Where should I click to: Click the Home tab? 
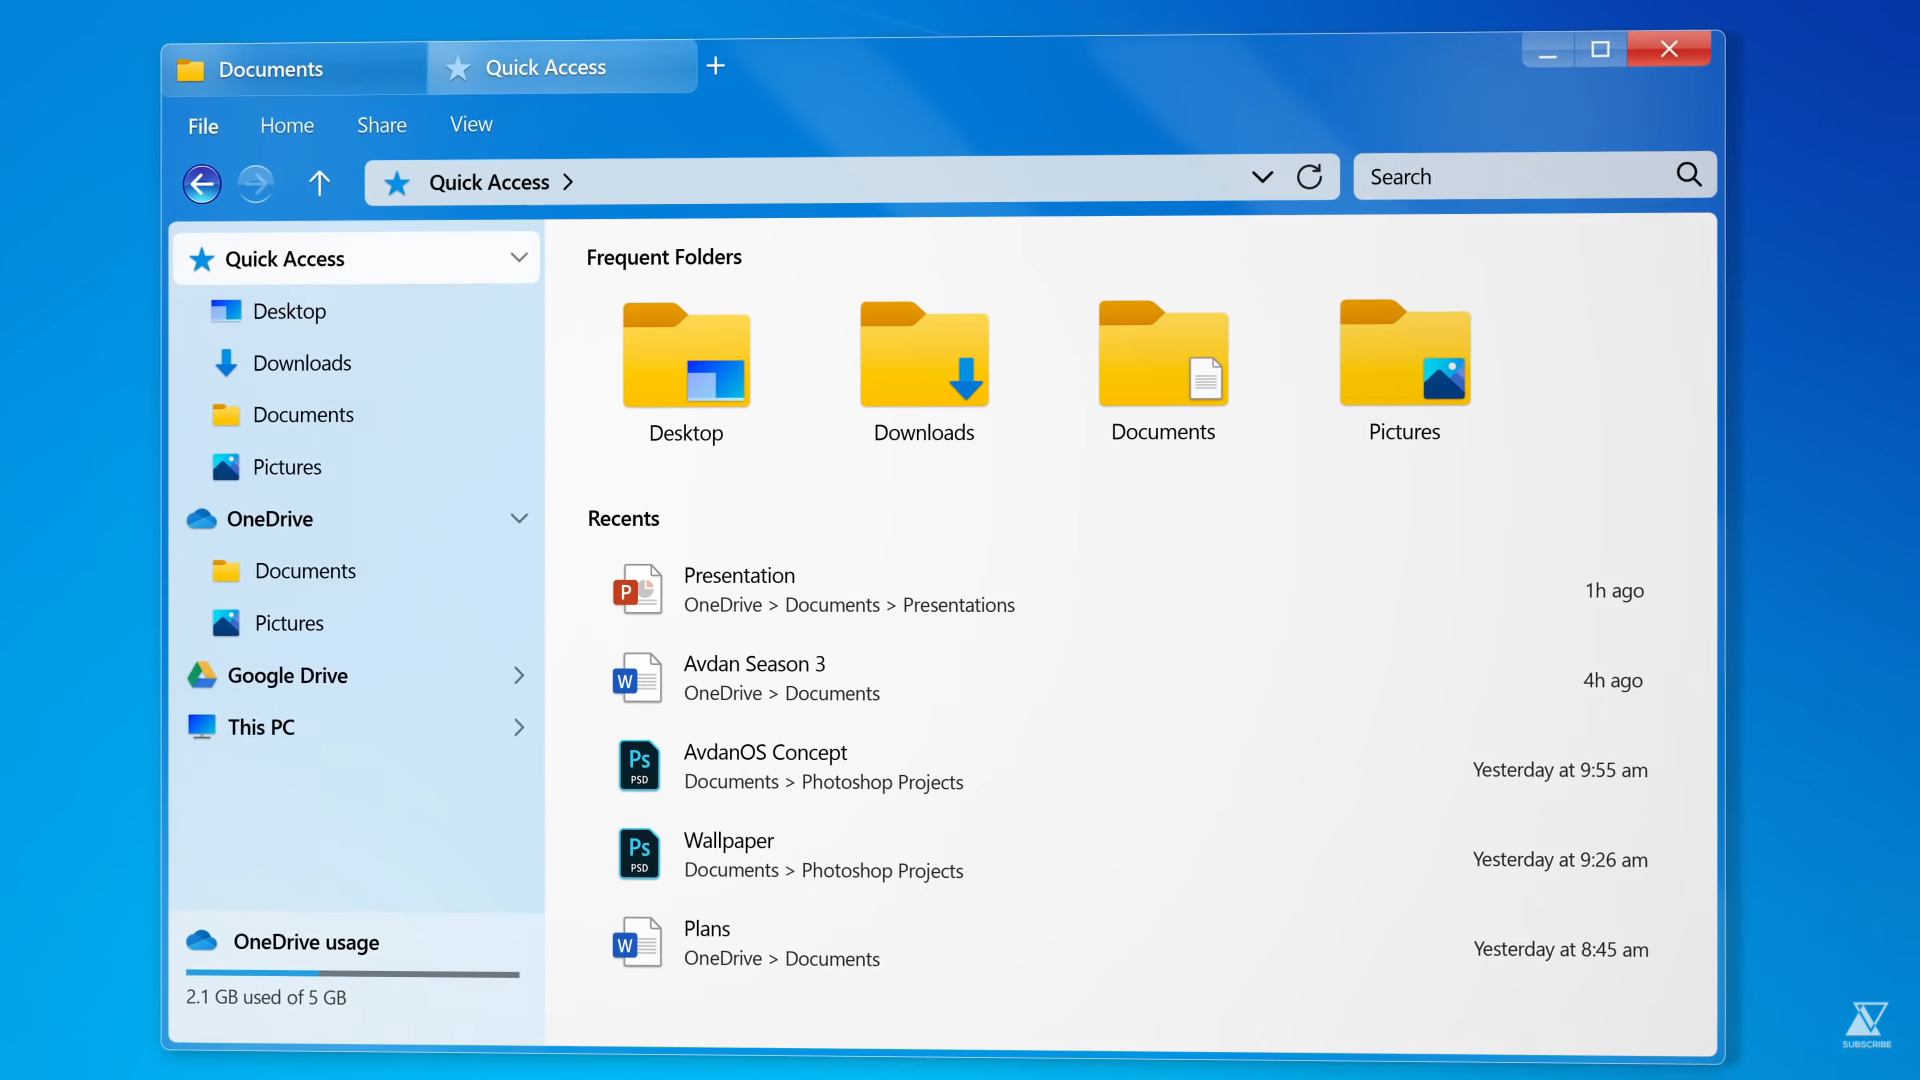coord(286,124)
